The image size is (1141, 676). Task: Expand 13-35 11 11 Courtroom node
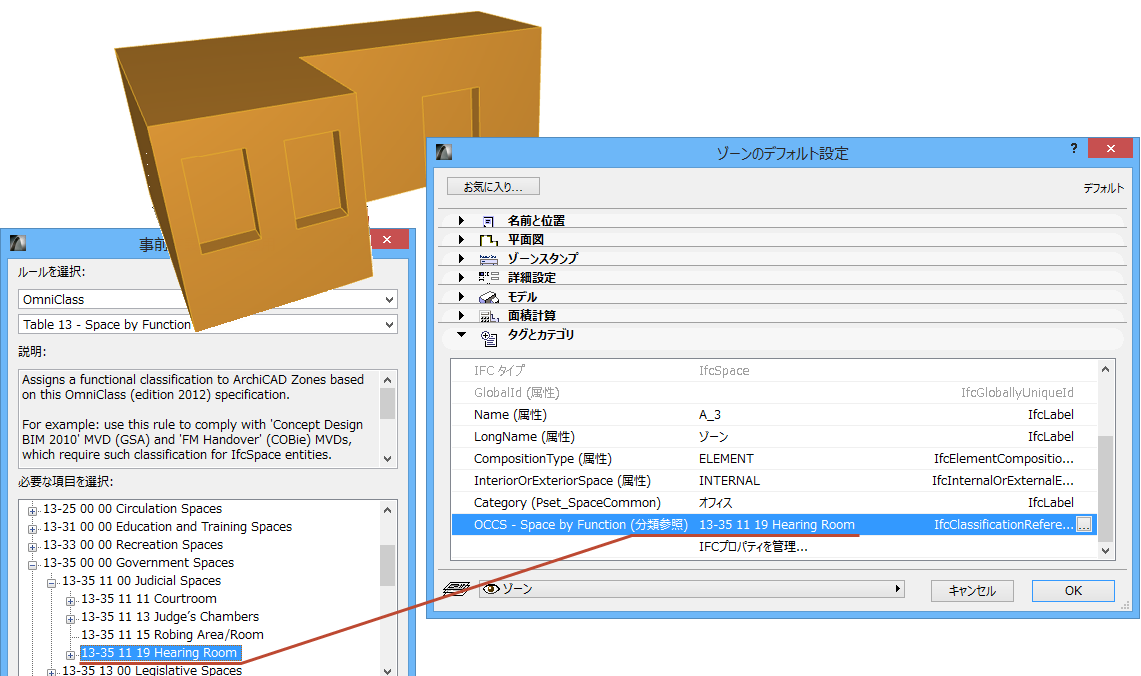71,601
